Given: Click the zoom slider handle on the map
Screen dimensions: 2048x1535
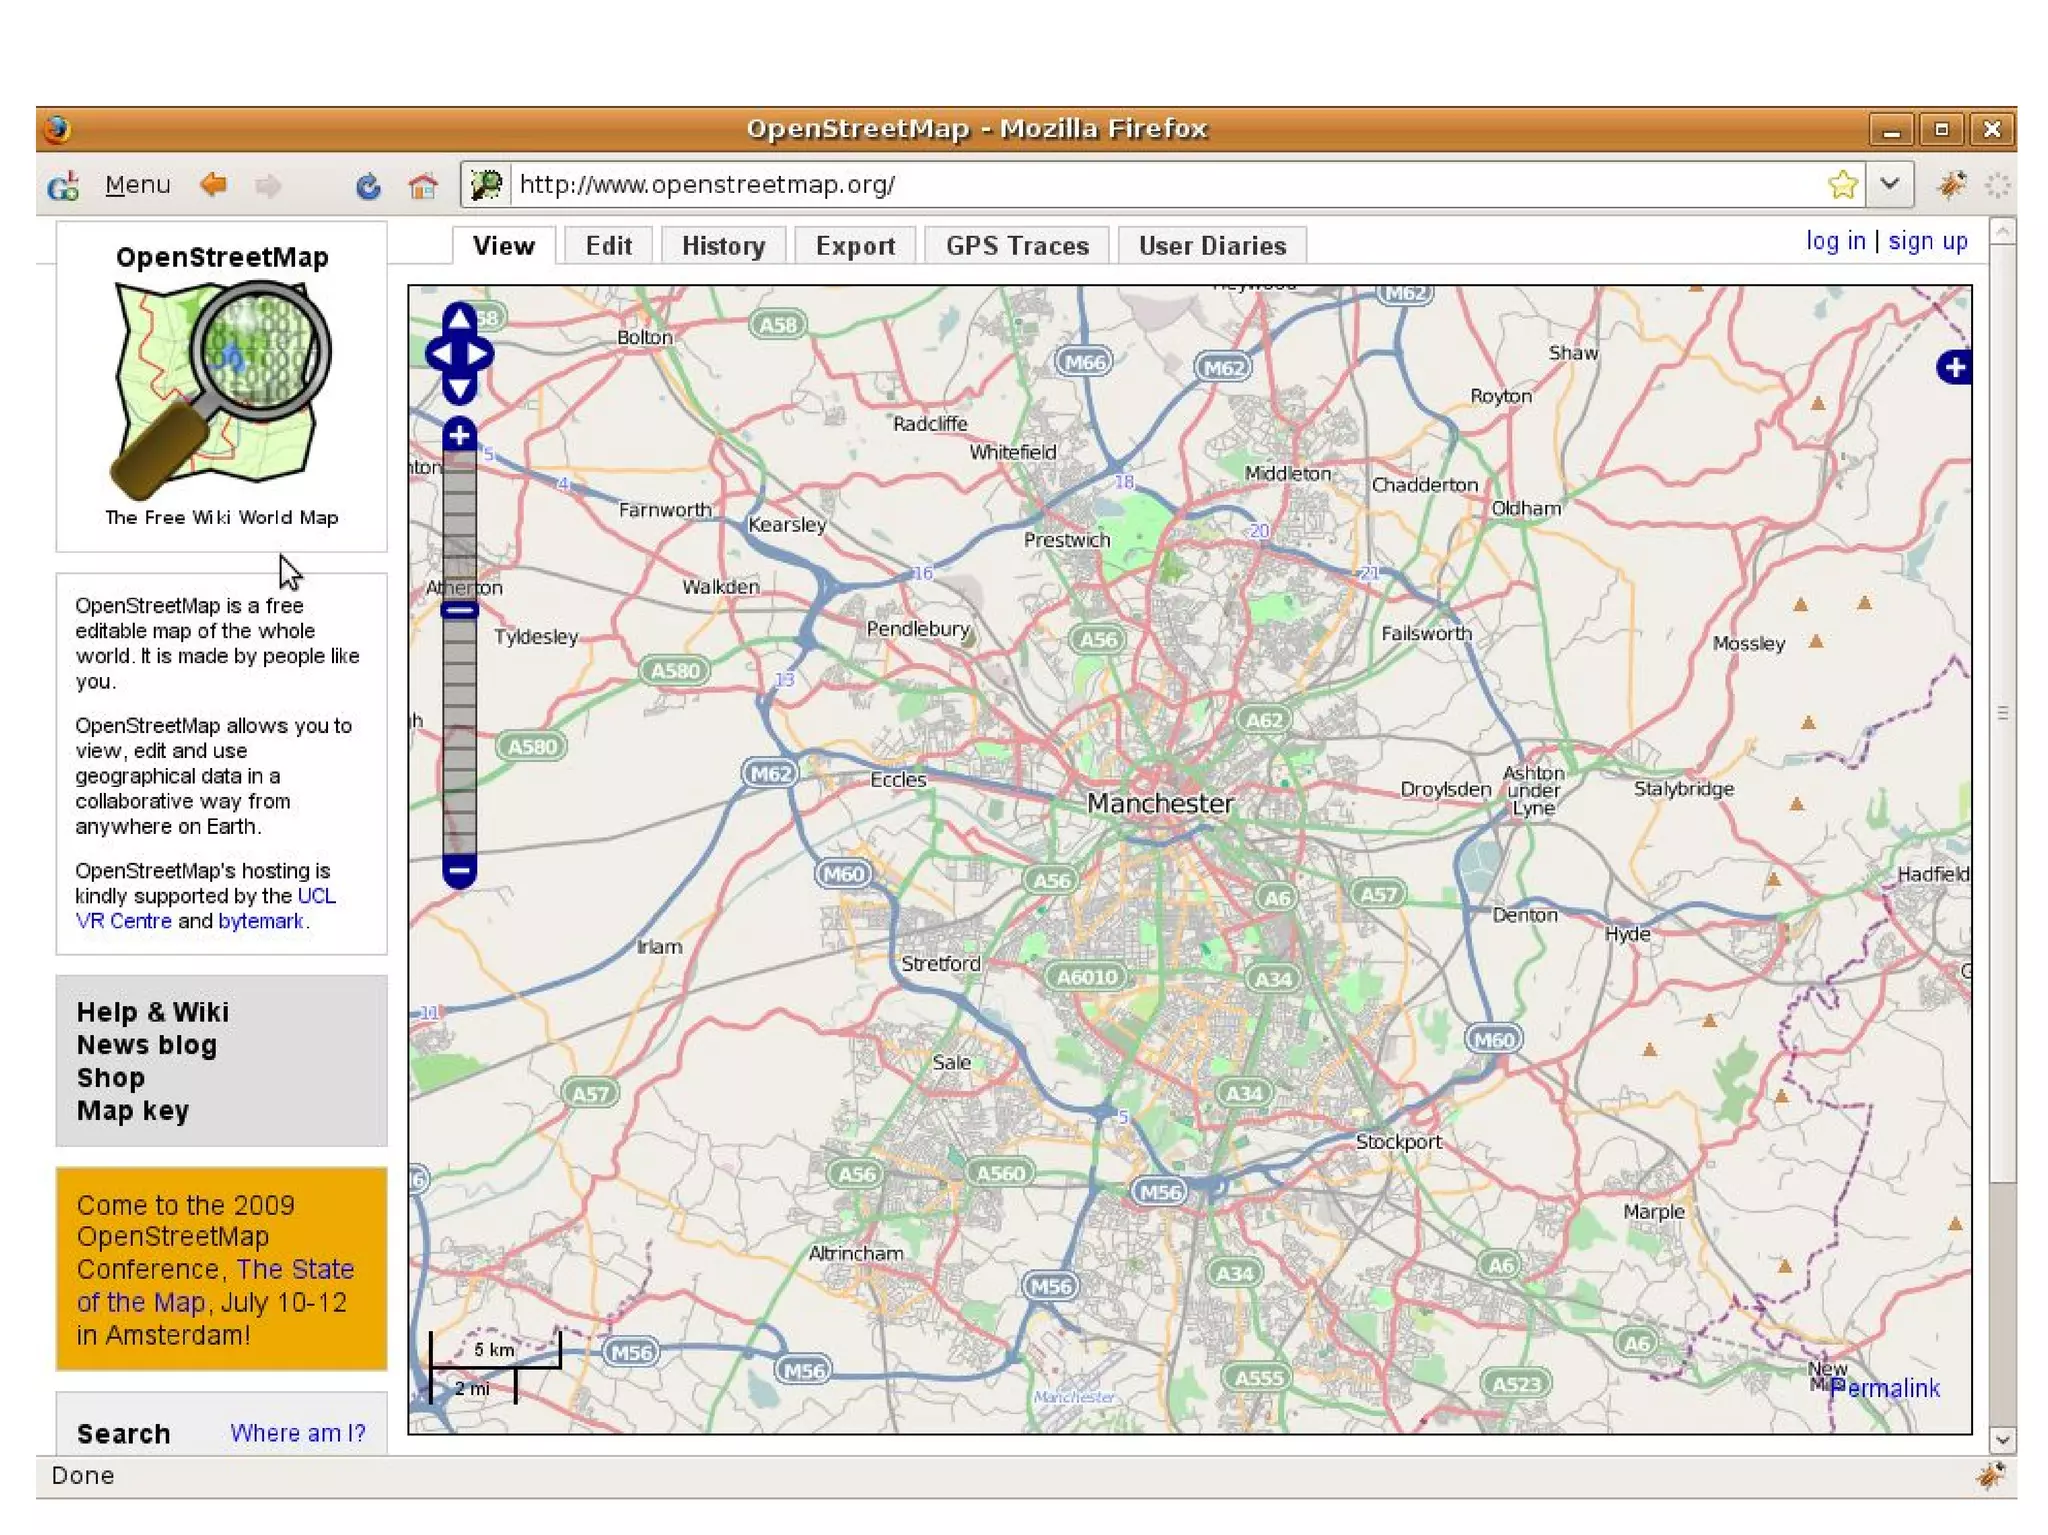Looking at the screenshot, I should (459, 610).
